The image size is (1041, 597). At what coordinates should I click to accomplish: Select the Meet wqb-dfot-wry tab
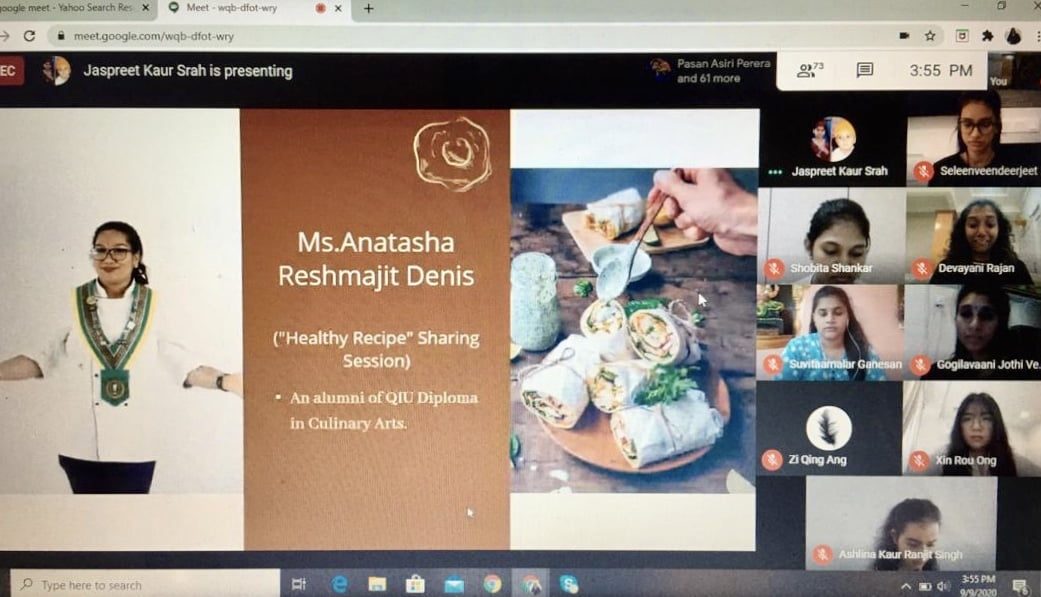[x=240, y=8]
